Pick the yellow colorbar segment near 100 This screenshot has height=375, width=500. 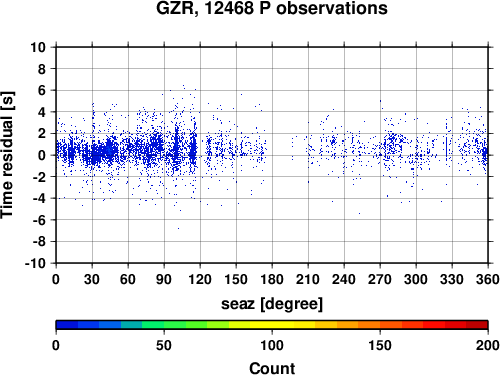click(x=272, y=325)
